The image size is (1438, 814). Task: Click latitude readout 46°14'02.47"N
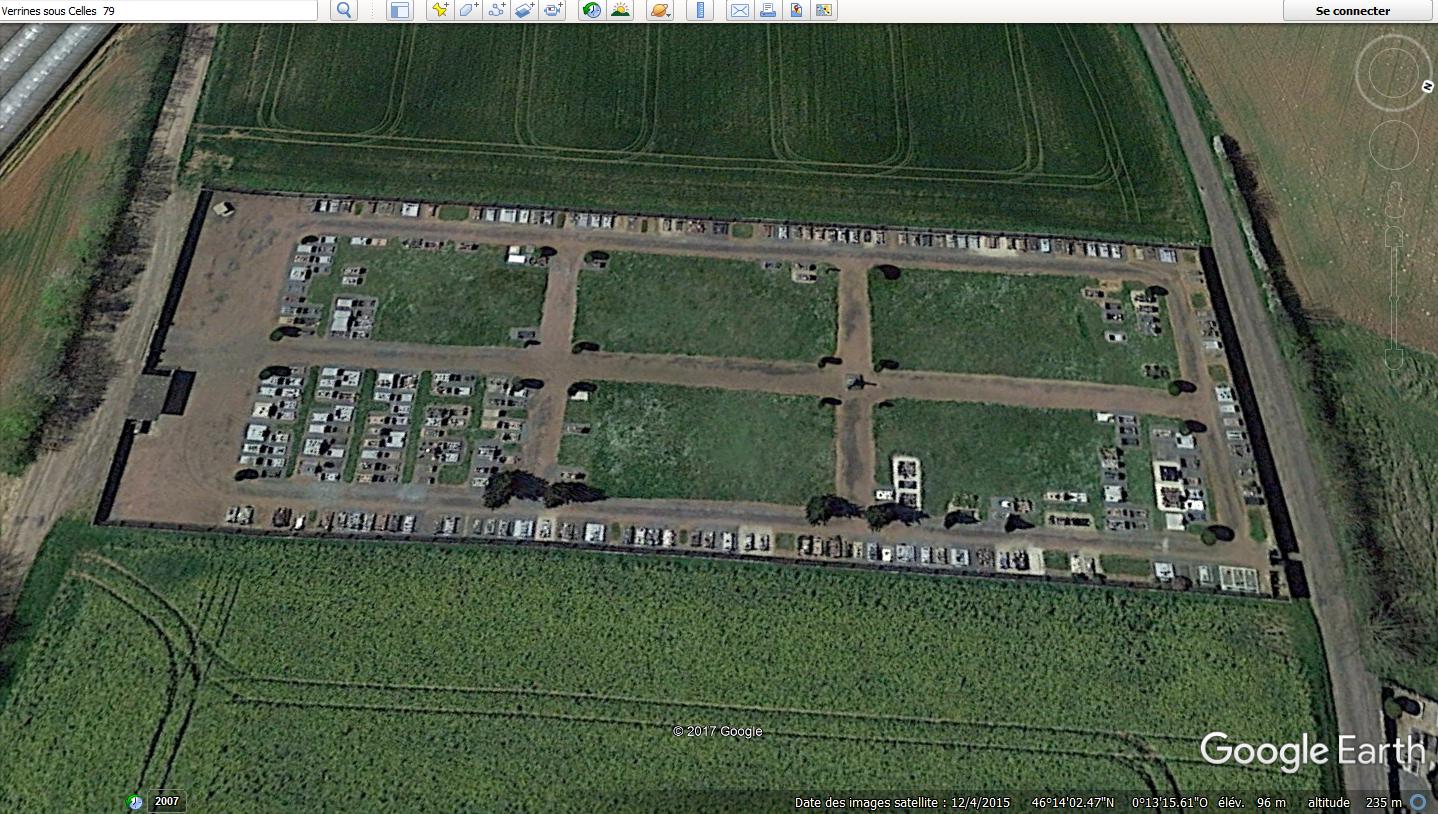1072,802
